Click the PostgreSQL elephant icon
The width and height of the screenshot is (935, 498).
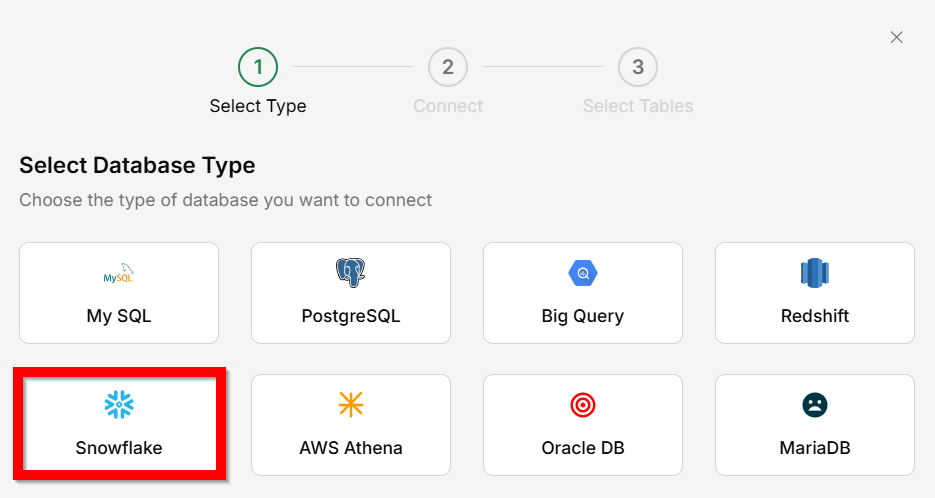click(x=350, y=272)
